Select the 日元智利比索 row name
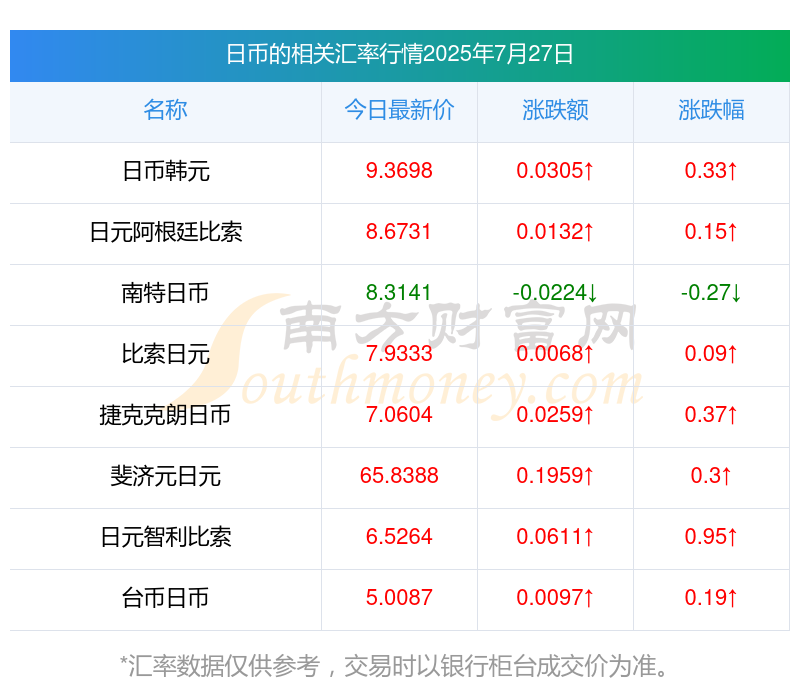The image size is (800, 698). coord(166,537)
